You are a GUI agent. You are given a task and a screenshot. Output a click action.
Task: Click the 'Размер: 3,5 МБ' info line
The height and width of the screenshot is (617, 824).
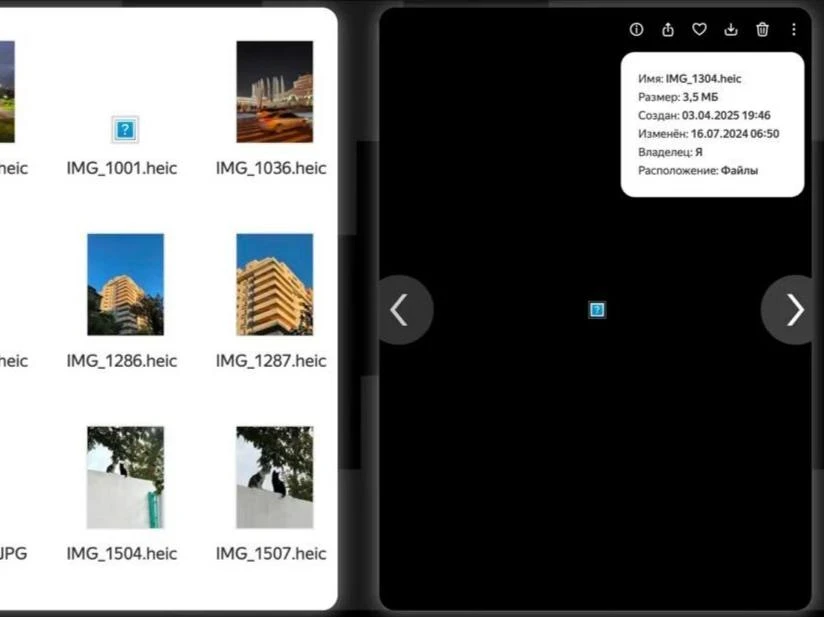(x=678, y=97)
